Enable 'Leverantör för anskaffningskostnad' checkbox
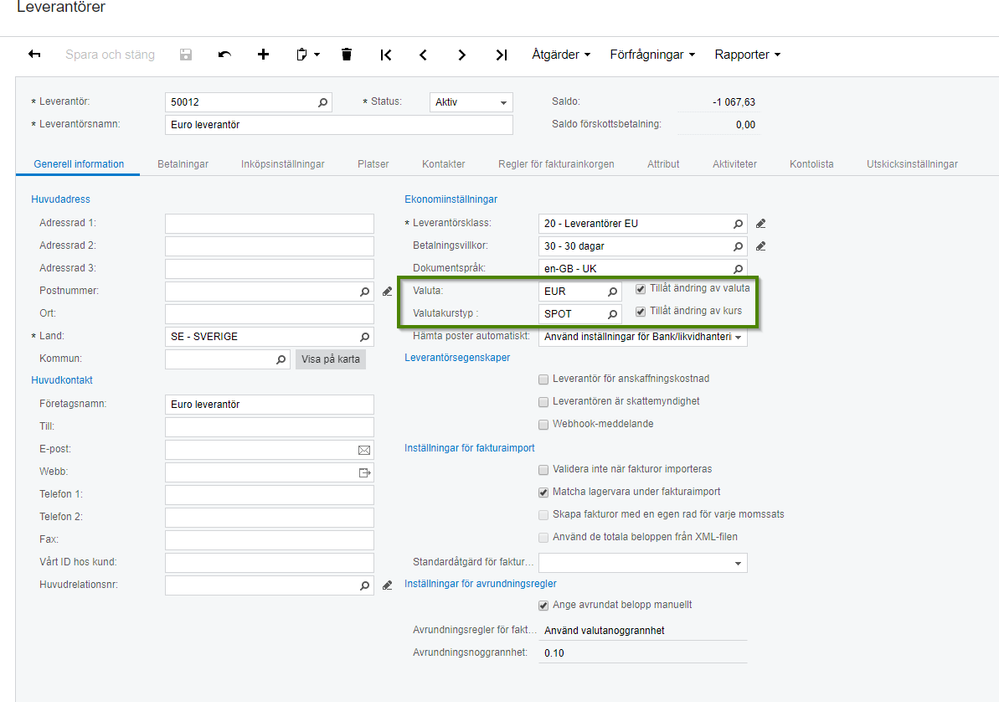The width and height of the screenshot is (999, 702). pos(543,379)
